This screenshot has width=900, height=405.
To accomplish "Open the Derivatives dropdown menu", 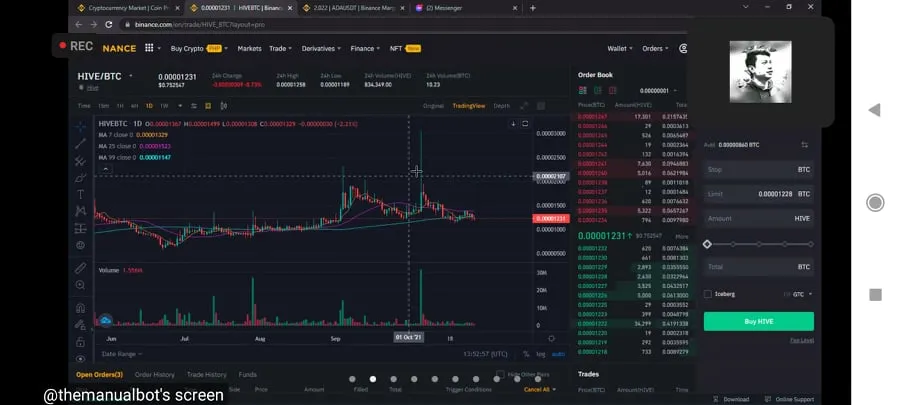I will (321, 49).
